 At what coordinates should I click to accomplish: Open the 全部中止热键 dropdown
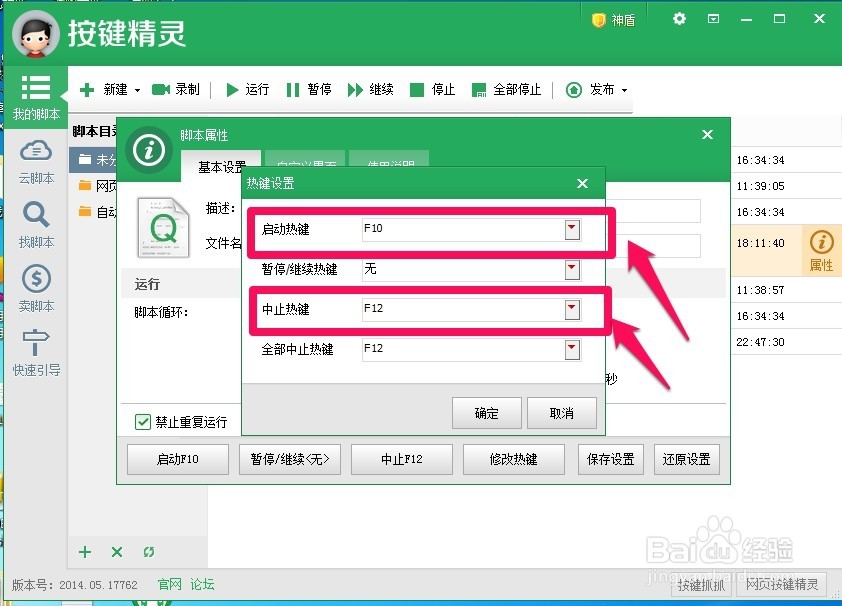click(572, 350)
